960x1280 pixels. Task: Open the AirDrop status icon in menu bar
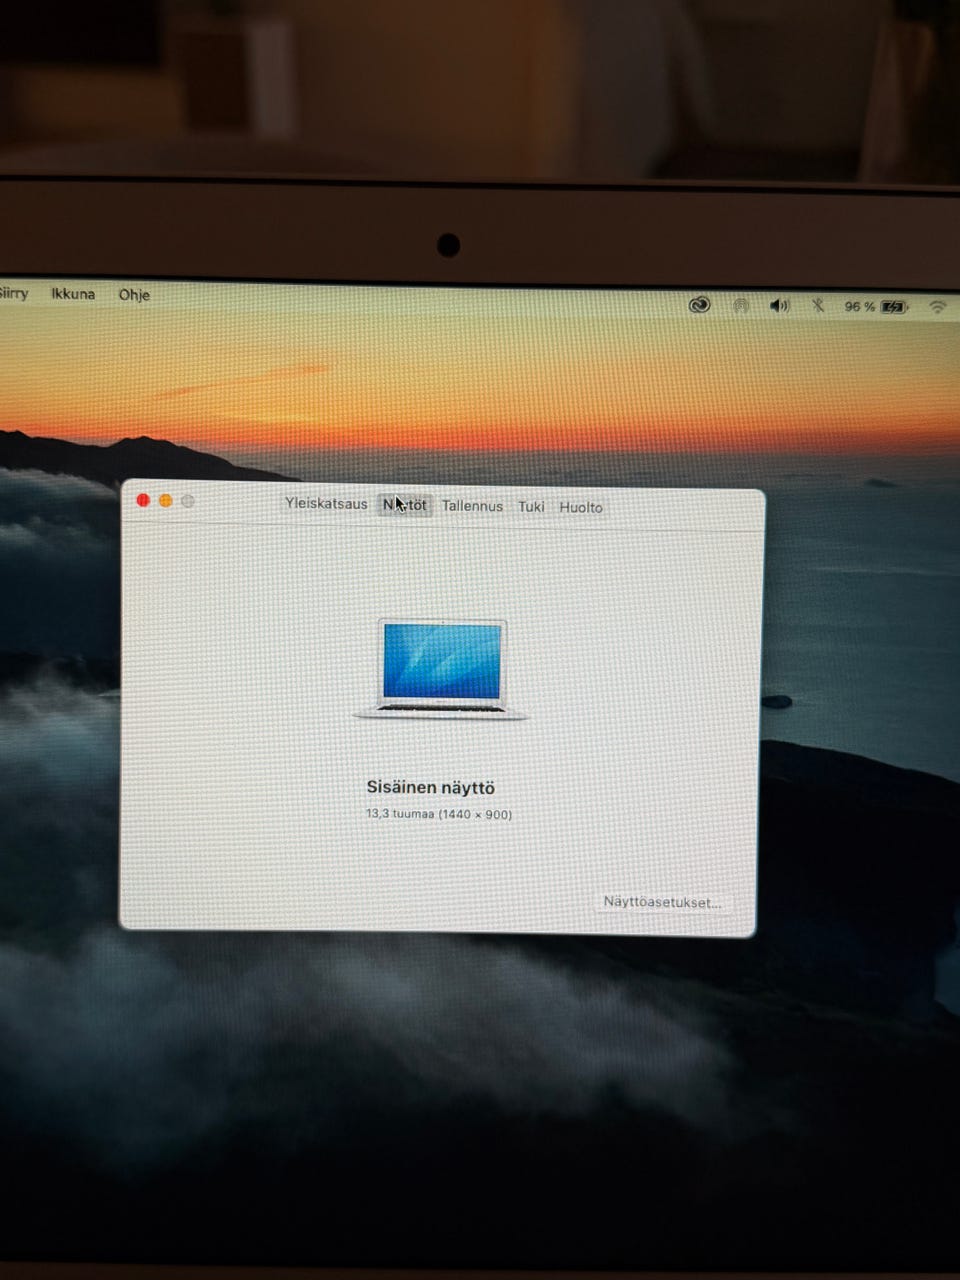[740, 306]
